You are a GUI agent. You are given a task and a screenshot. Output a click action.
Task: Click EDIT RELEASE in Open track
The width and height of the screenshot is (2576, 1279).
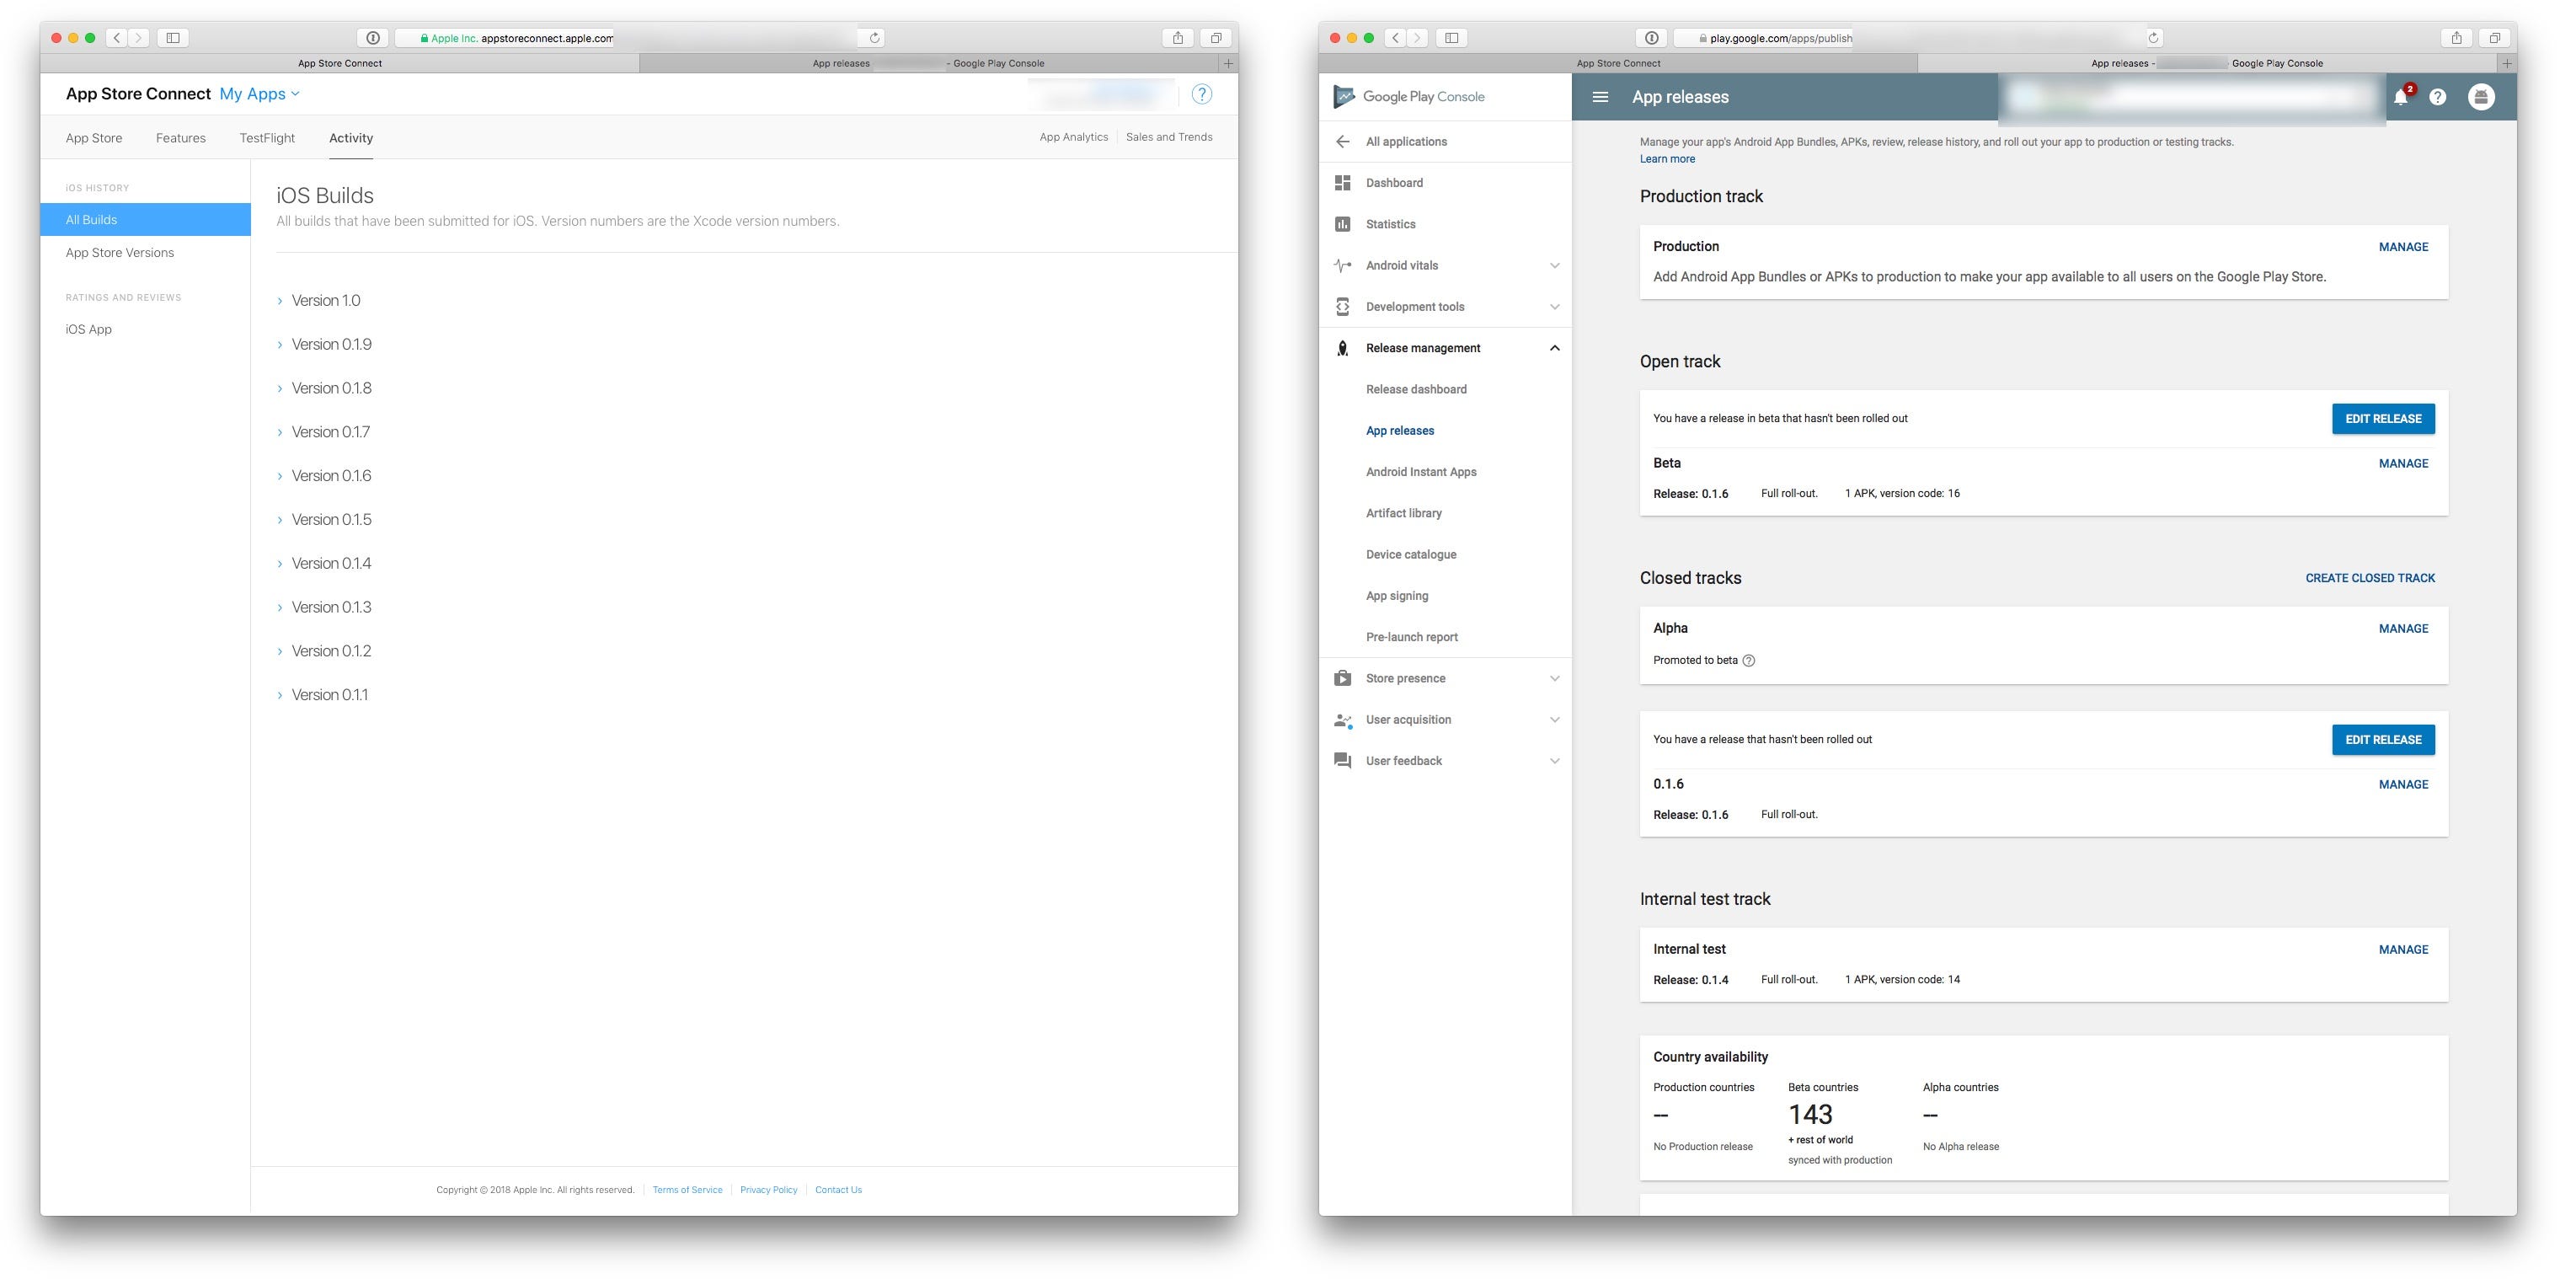pos(2383,419)
